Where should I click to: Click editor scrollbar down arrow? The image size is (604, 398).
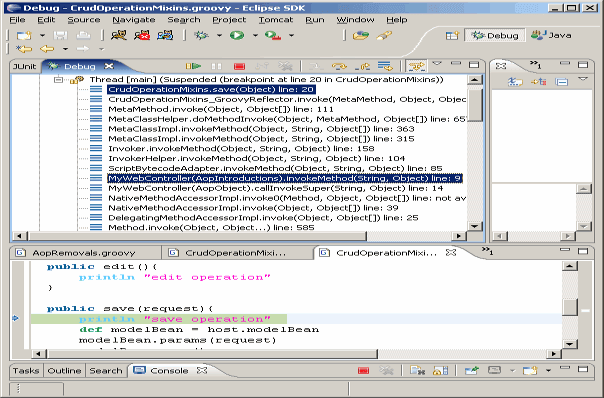[x=570, y=344]
